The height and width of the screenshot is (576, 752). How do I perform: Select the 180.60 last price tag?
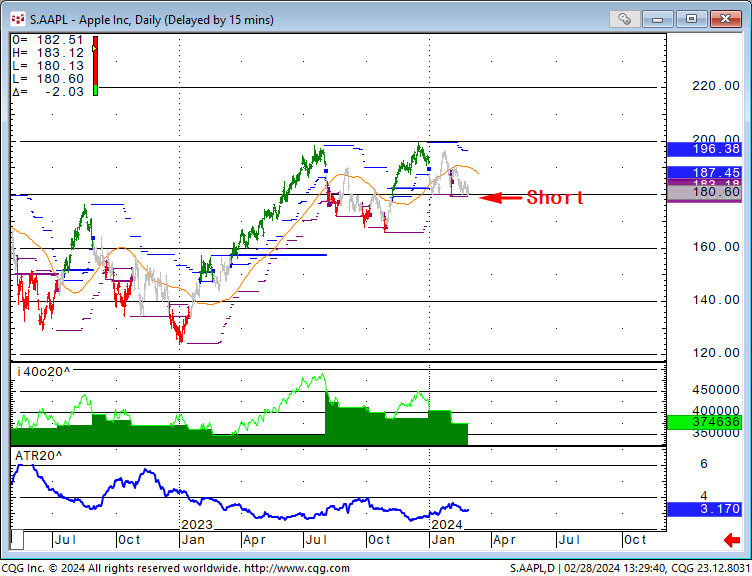pos(704,192)
